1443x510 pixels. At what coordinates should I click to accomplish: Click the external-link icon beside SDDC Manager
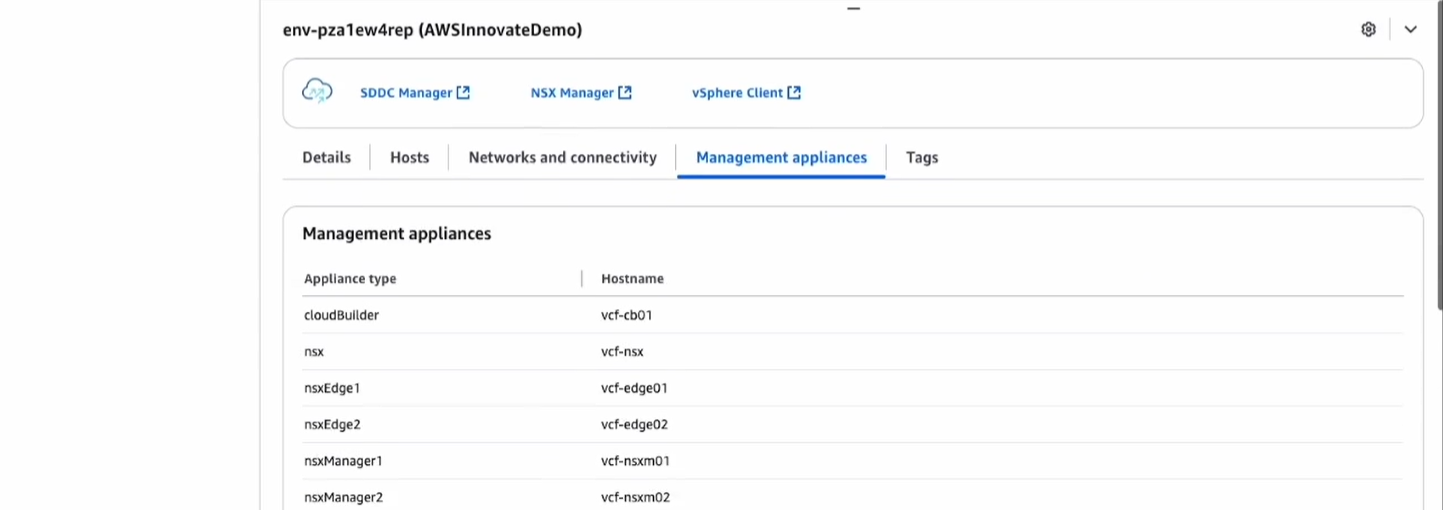(463, 92)
